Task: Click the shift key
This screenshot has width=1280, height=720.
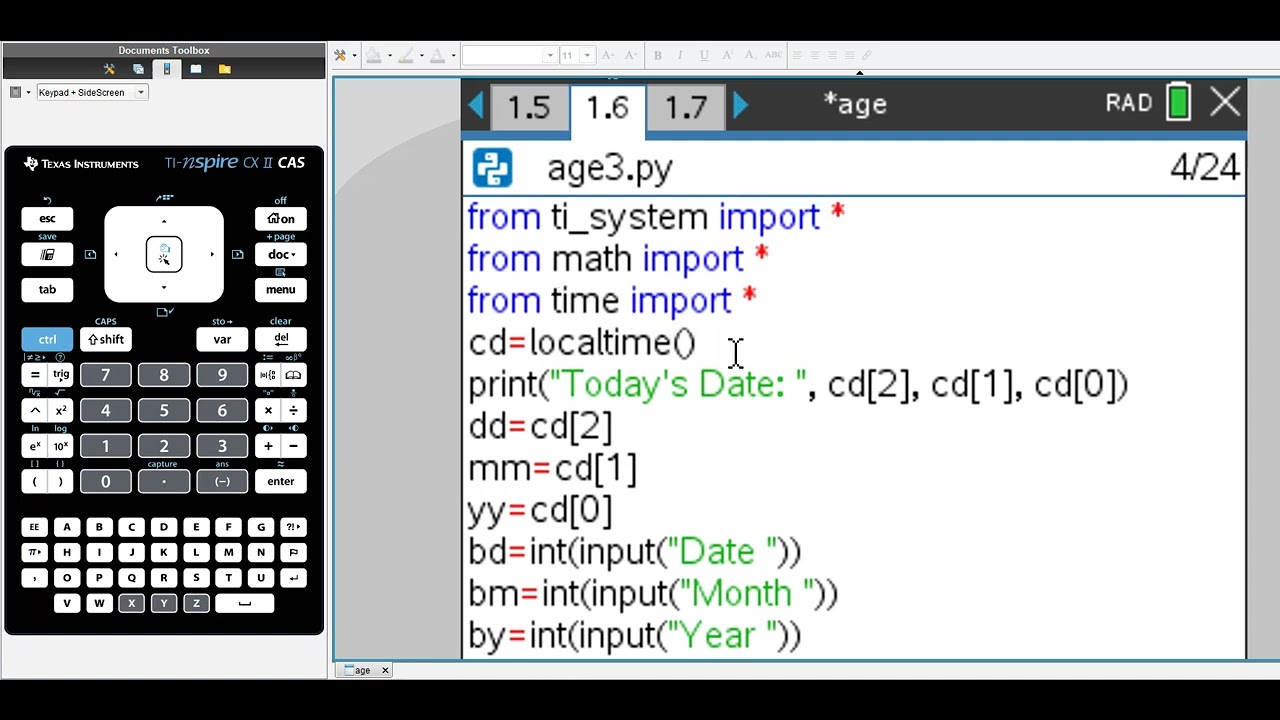Action: pos(106,340)
